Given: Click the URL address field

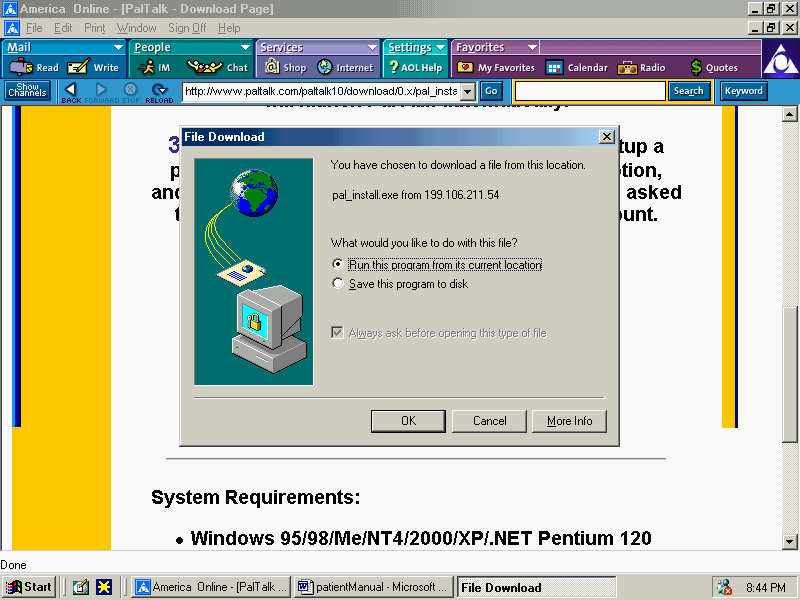Looking at the screenshot, I should tap(321, 92).
